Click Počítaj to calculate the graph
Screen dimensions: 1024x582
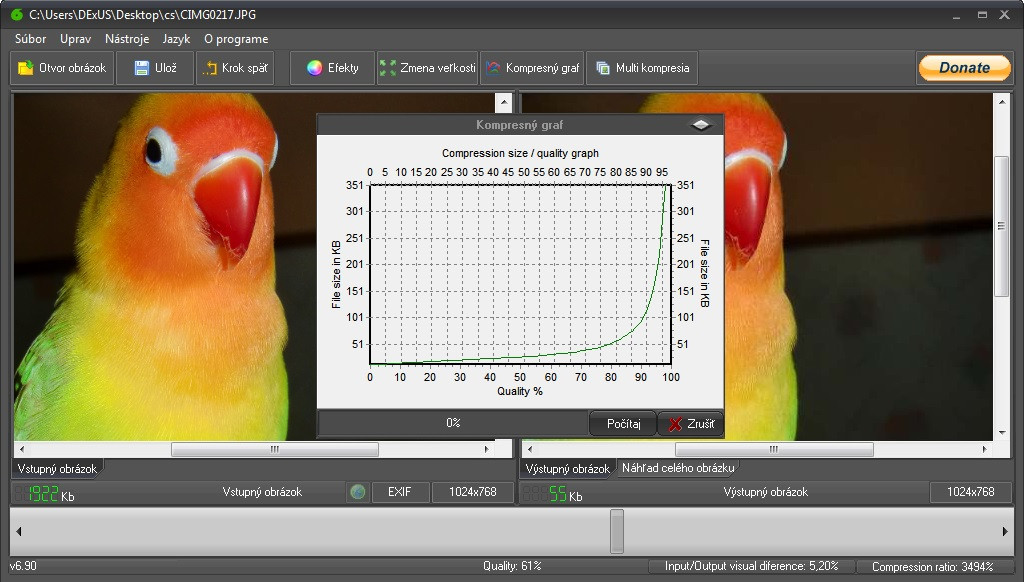point(623,424)
